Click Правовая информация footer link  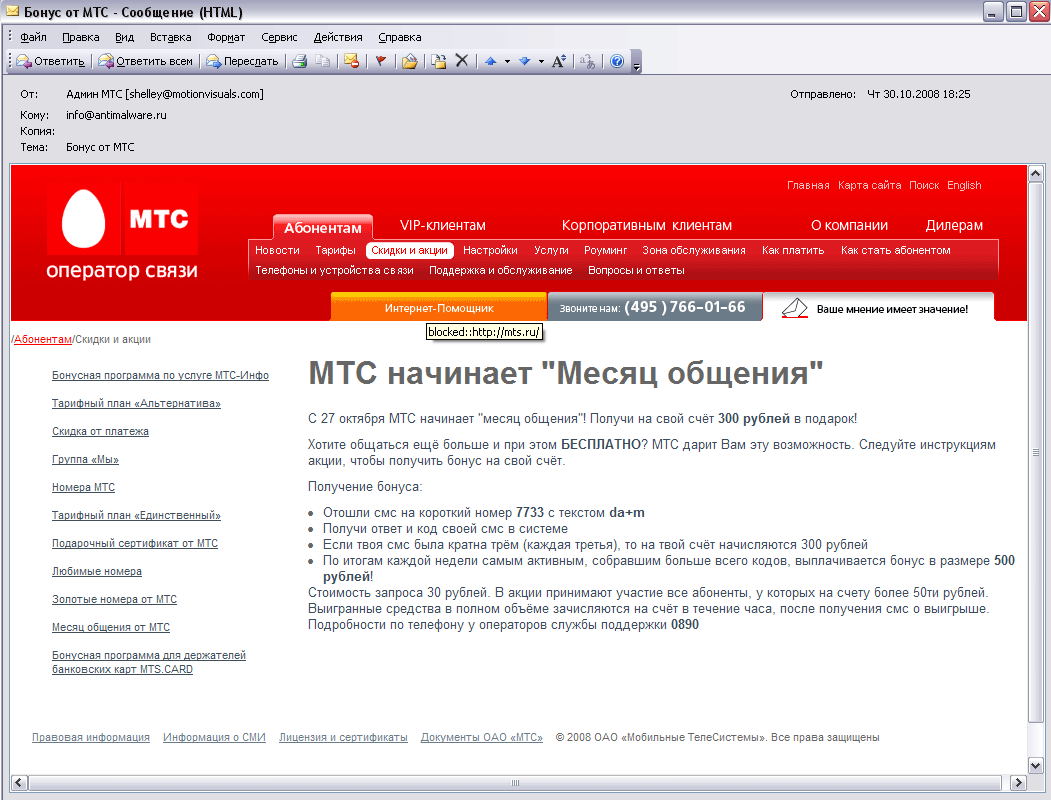[x=90, y=737]
